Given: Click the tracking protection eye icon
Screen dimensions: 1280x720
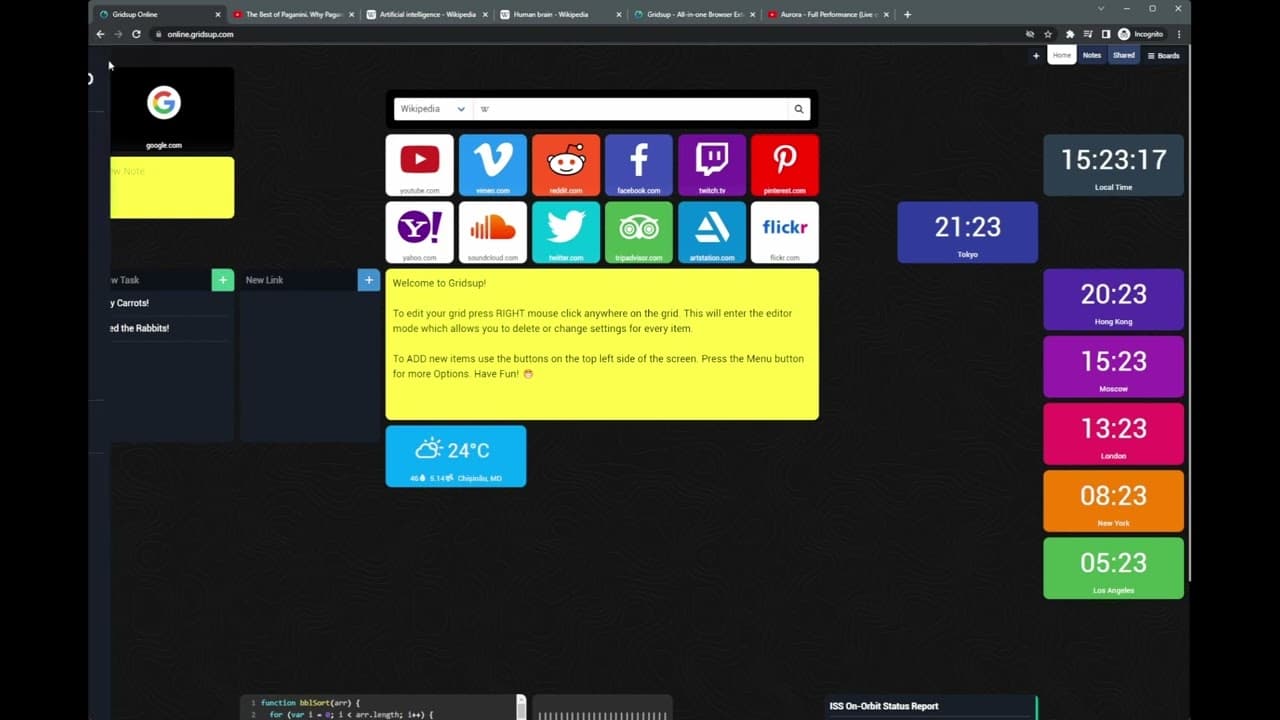Looking at the screenshot, I should tap(1030, 34).
